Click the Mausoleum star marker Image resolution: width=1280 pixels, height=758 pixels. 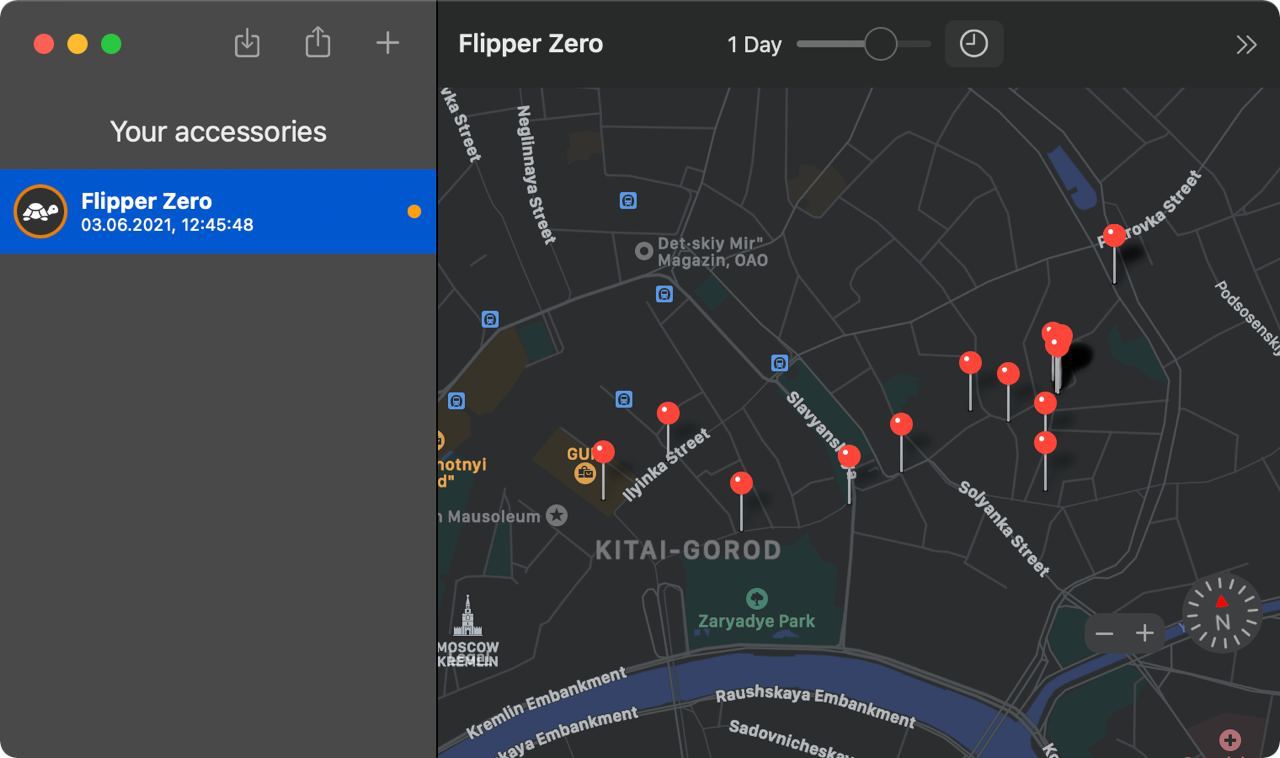(x=557, y=516)
